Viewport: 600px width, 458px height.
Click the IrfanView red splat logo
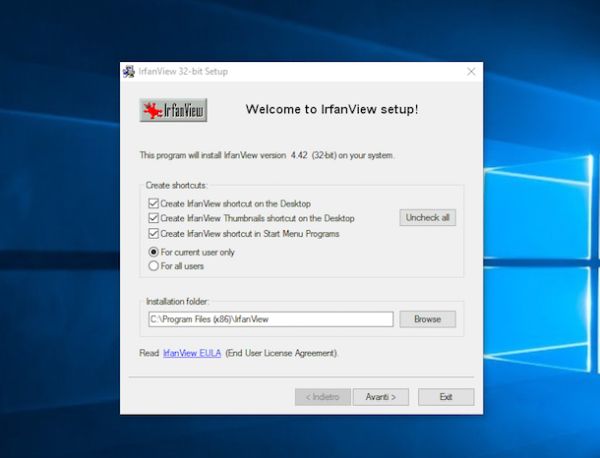point(172,110)
